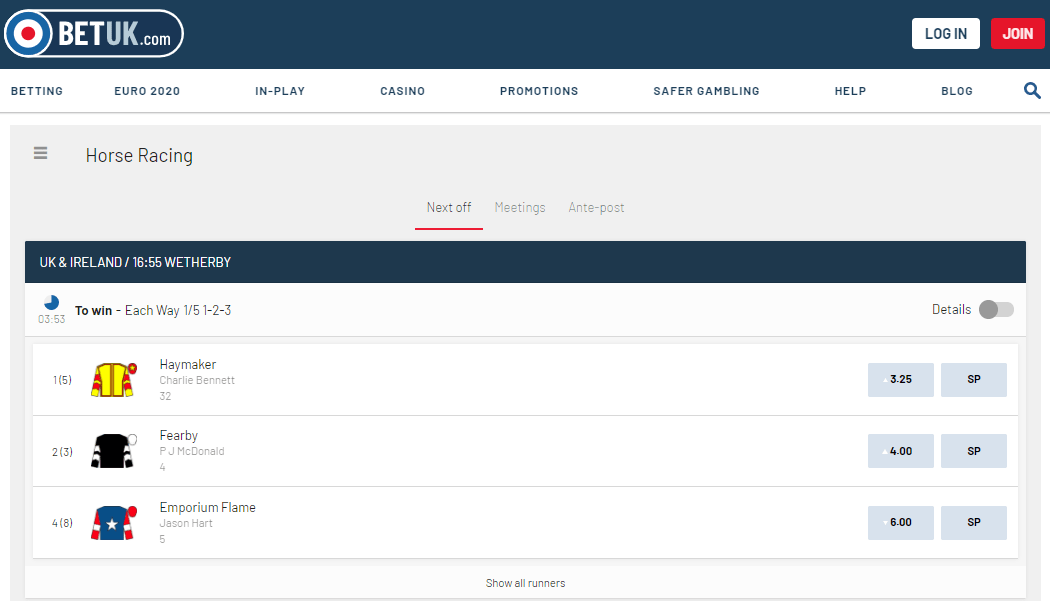1050x601 pixels.
Task: Click the blue countdown timer icon
Action: point(51,303)
